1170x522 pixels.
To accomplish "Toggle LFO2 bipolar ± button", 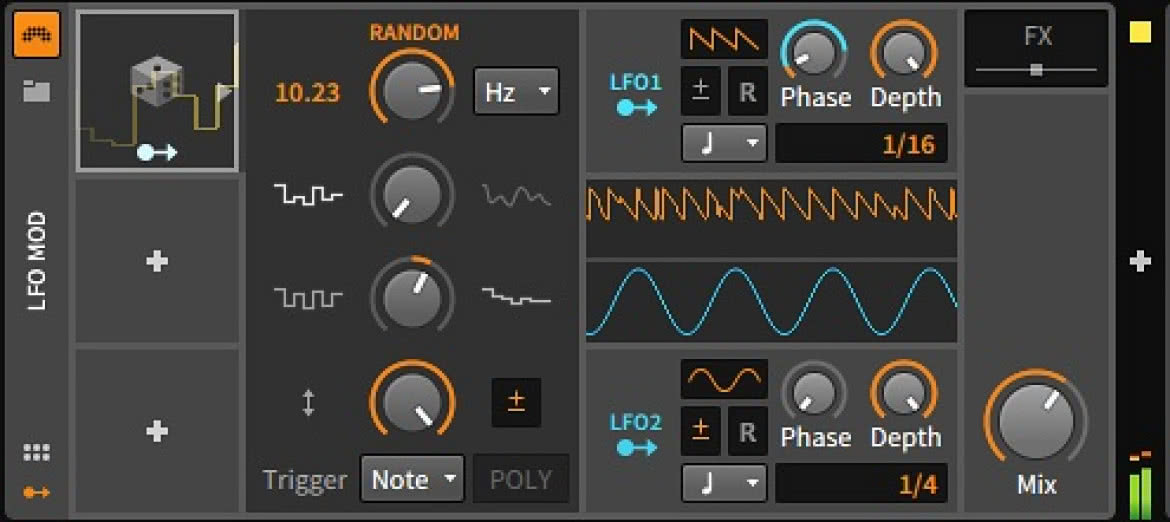I will [x=701, y=430].
